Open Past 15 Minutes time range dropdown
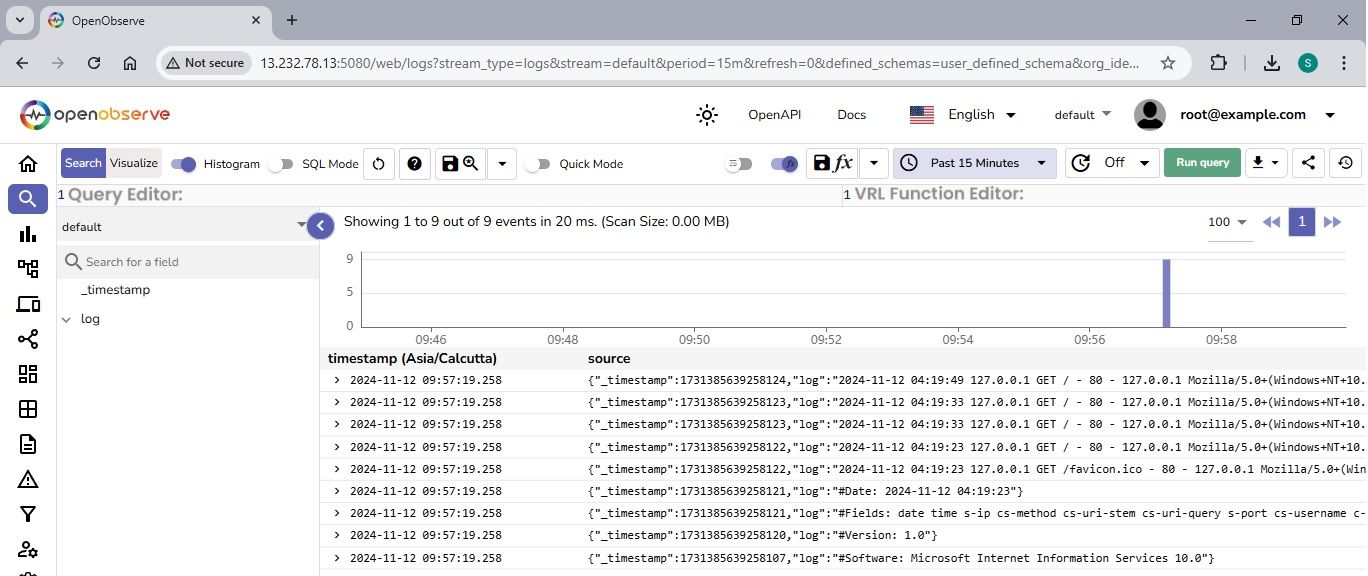 974,163
